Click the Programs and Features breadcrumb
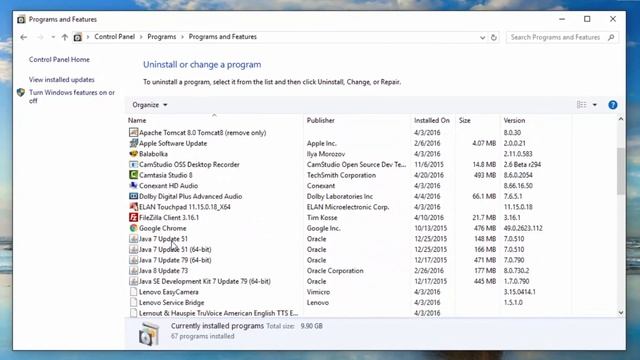The width and height of the screenshot is (640, 360). click(222, 37)
